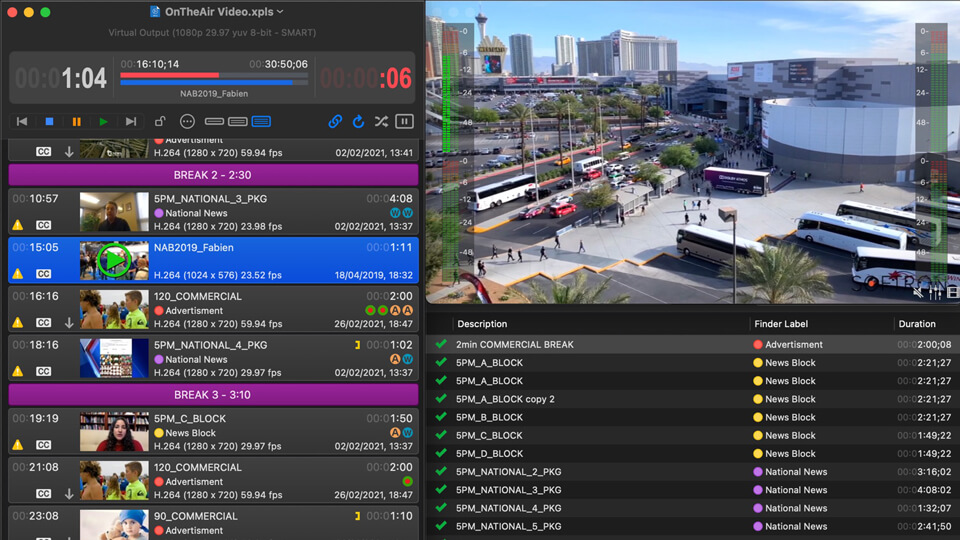Switch to compact single-line row view
This screenshot has width=960, height=540.
pos(214,122)
